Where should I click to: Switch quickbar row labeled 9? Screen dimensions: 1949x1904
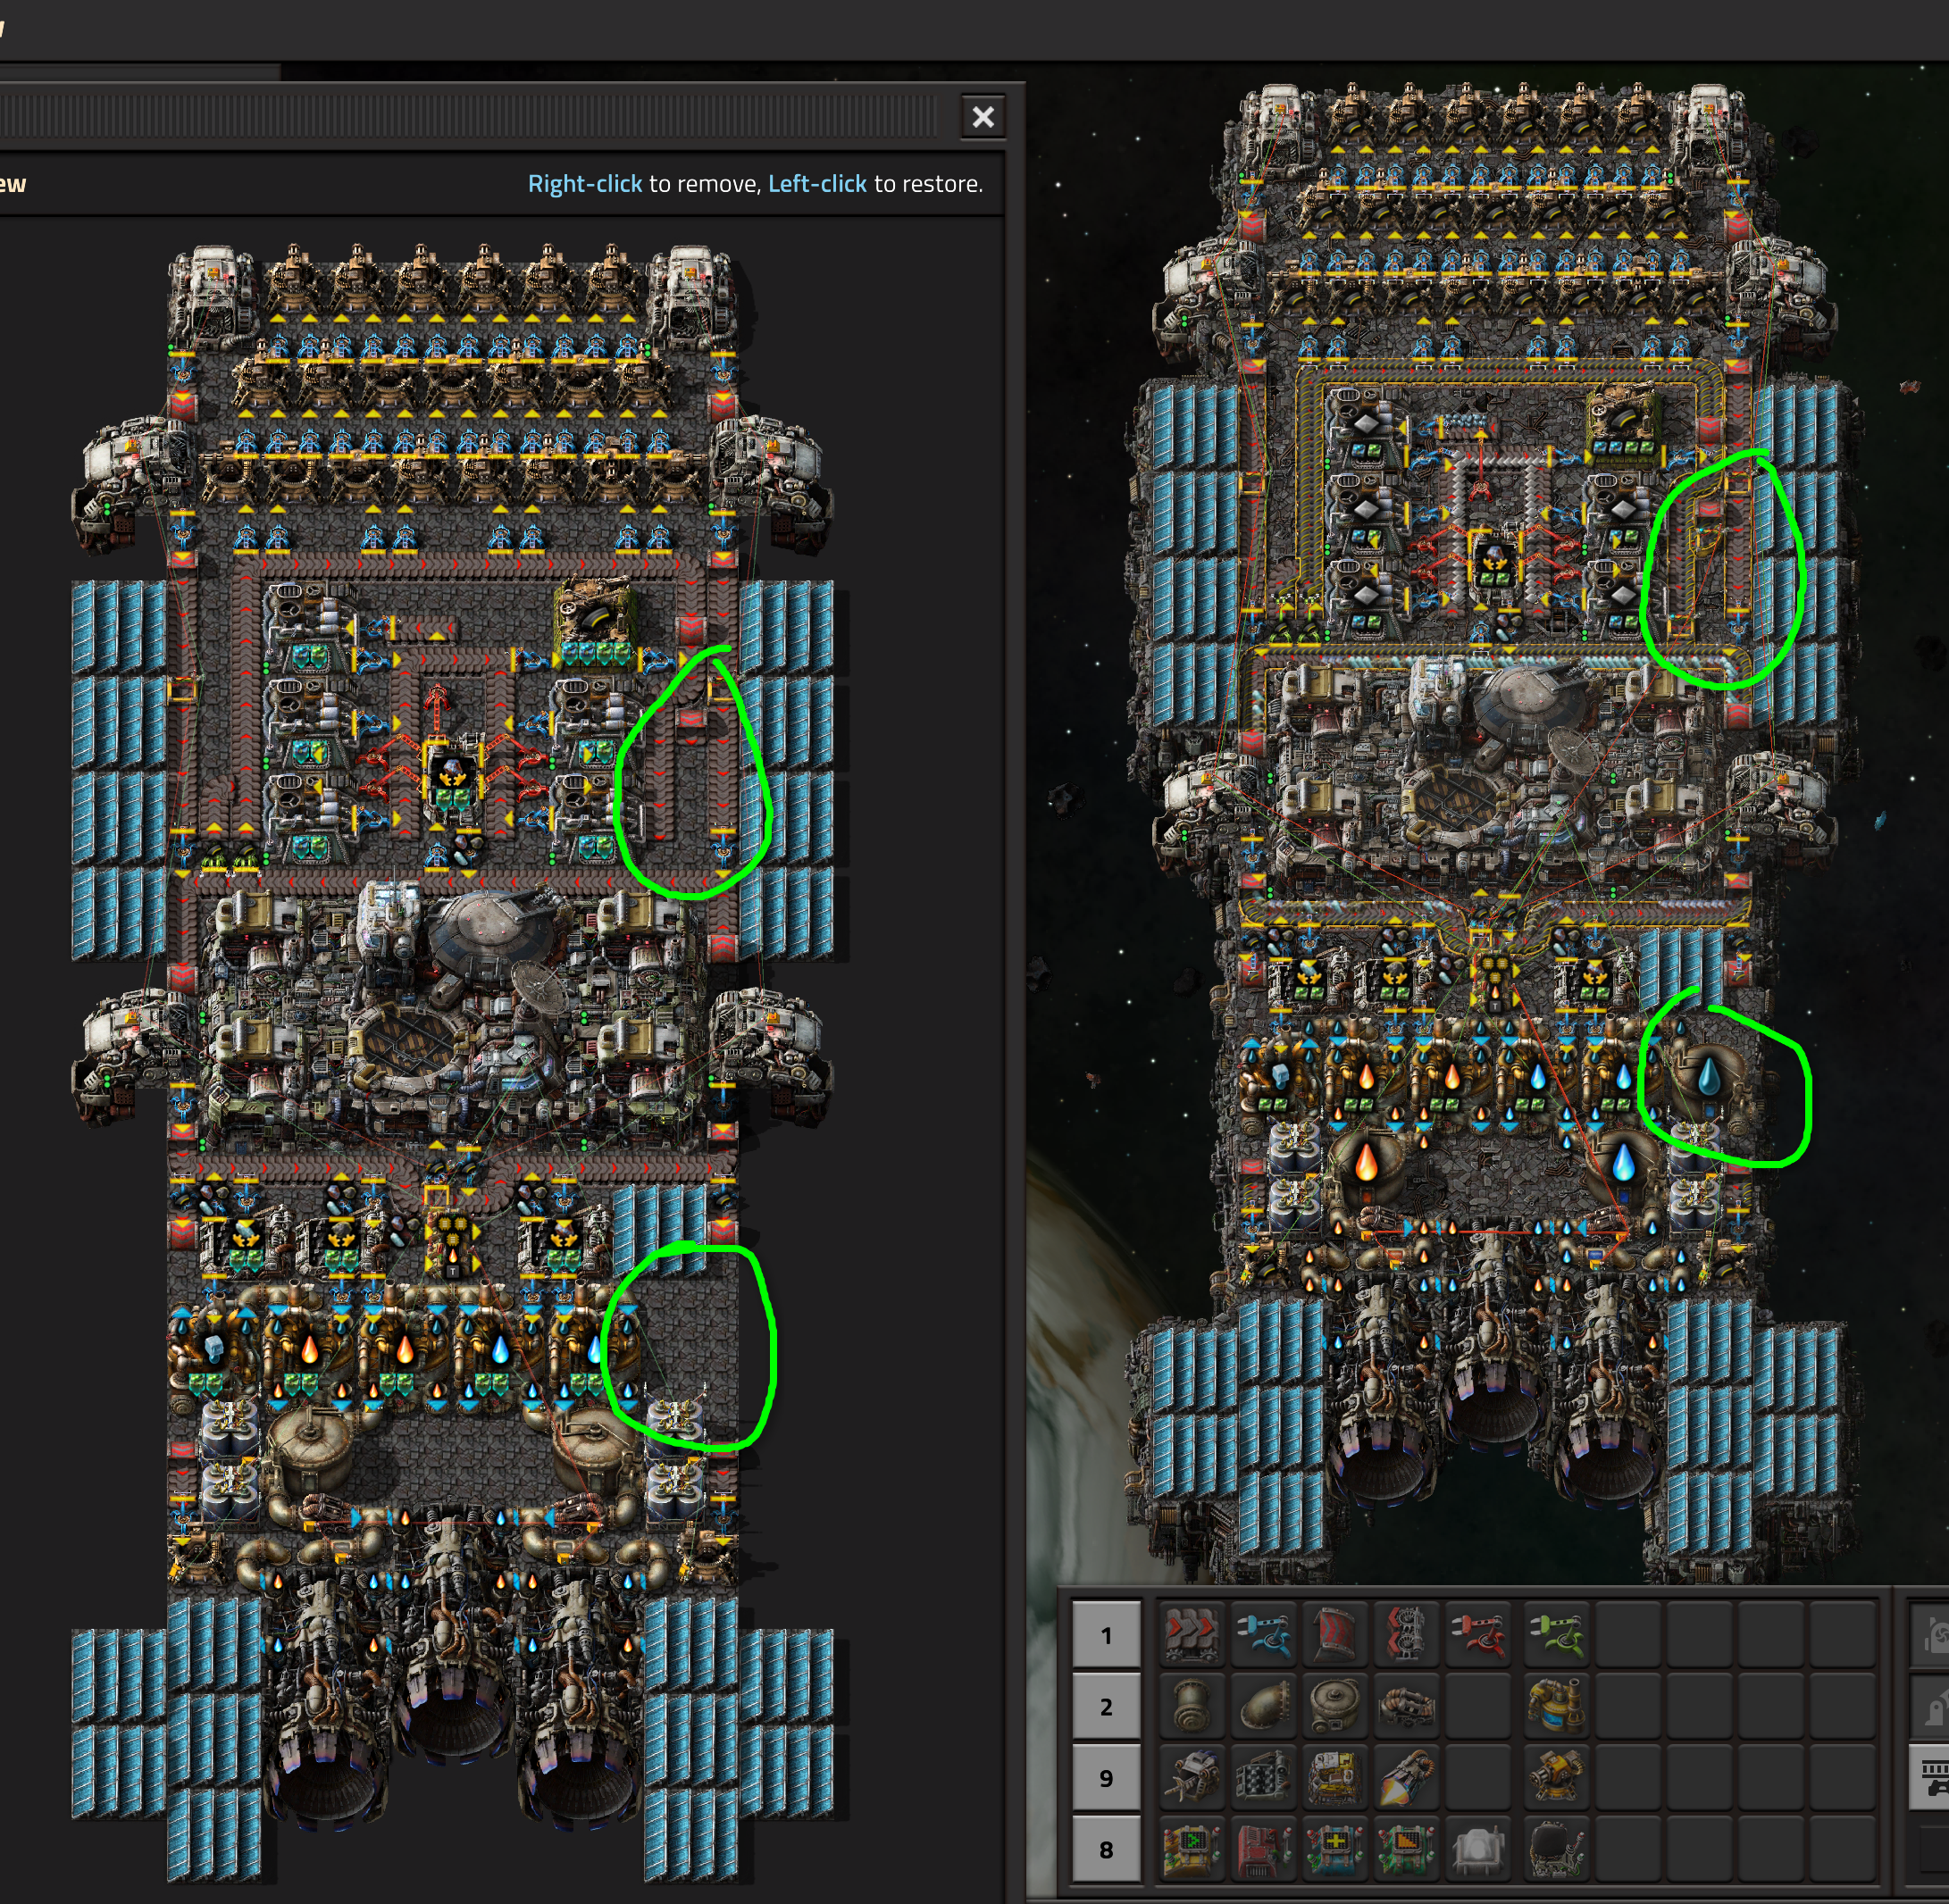point(1107,1777)
